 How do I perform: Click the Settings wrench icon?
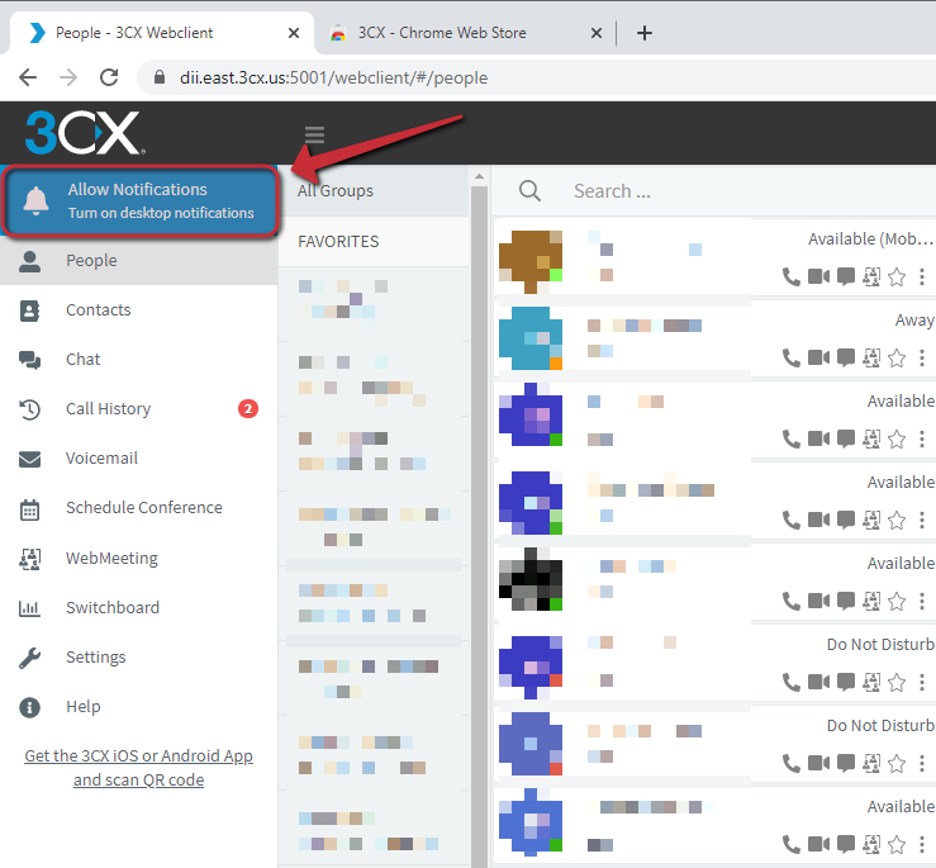30,658
